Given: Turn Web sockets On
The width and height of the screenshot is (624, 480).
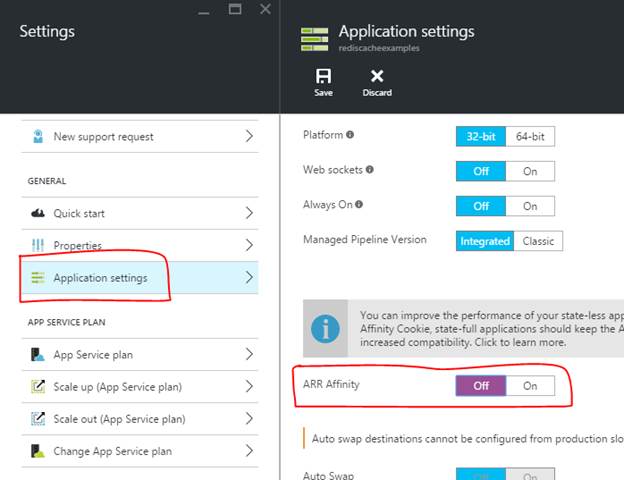Looking at the screenshot, I should point(530,171).
